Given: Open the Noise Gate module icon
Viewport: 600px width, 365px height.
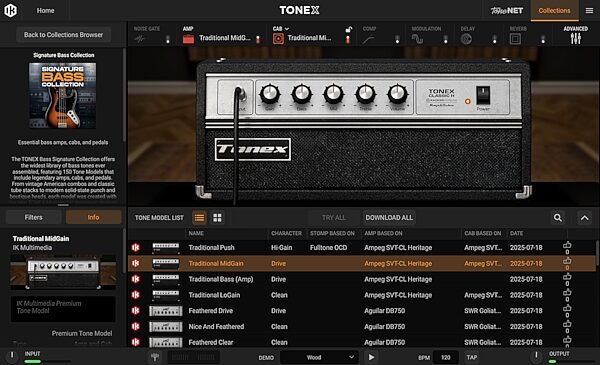Looking at the screenshot, I should coord(139,39).
